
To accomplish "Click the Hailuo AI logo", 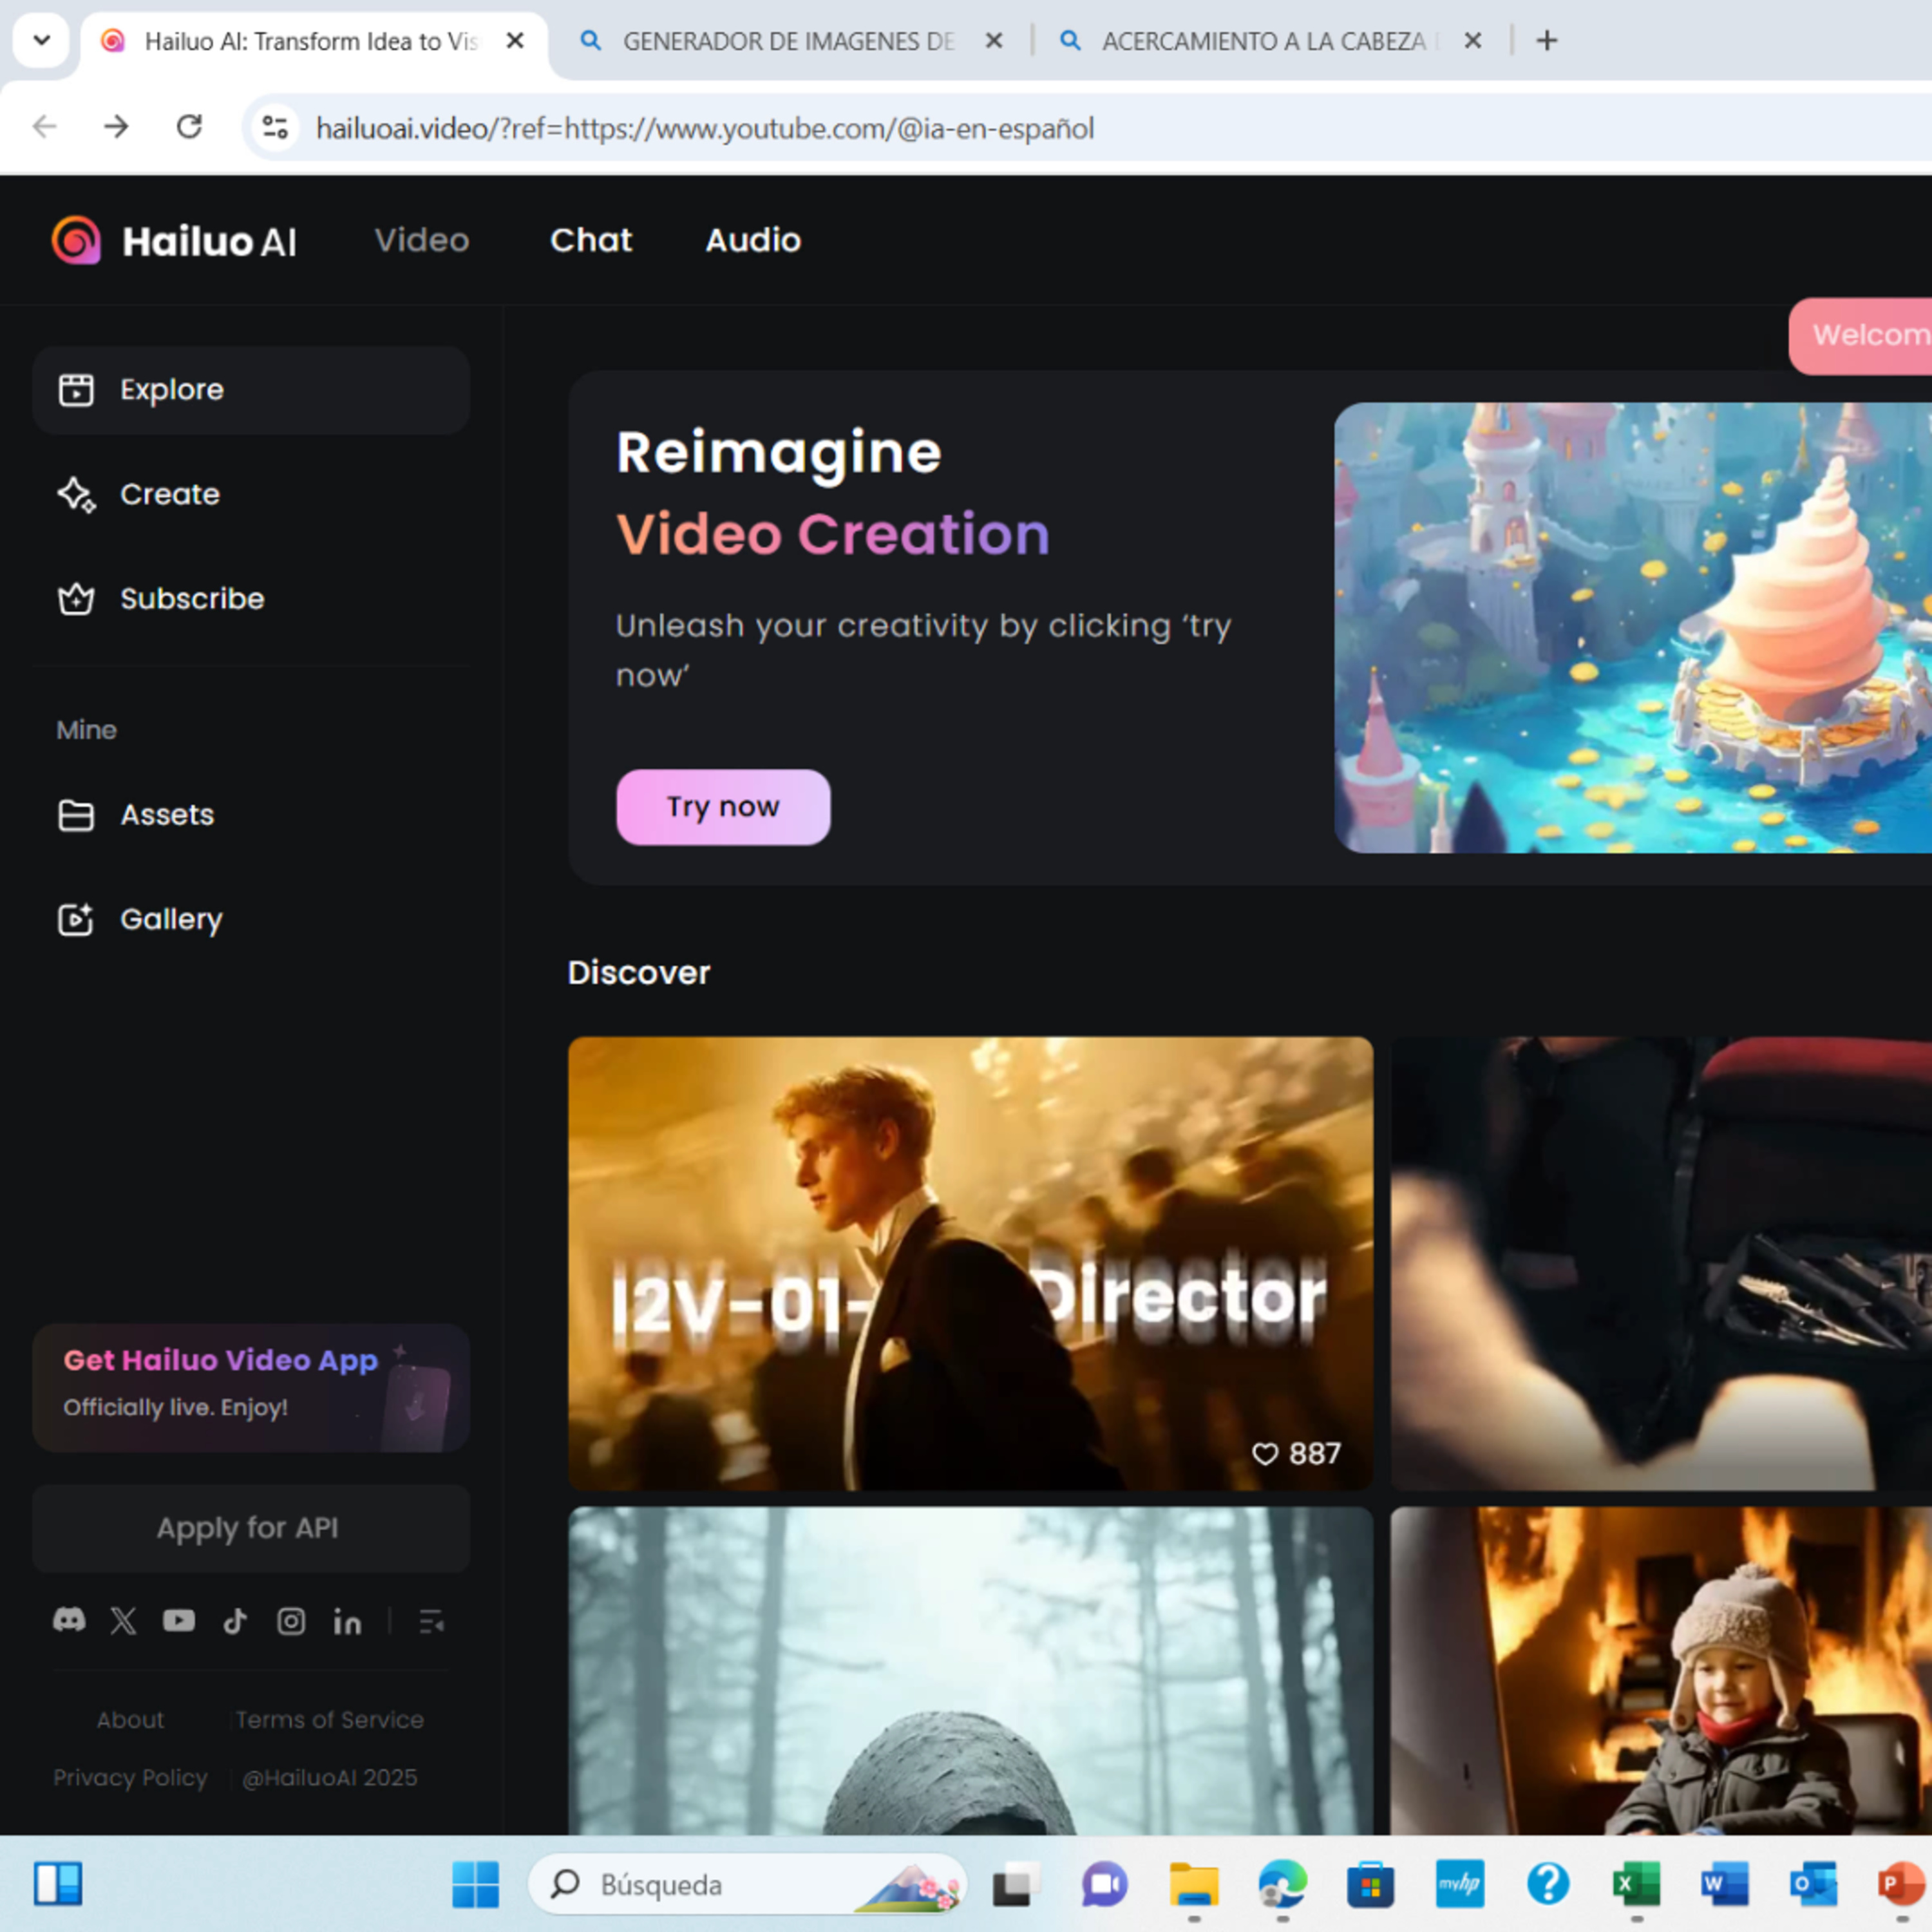I will click(x=174, y=241).
